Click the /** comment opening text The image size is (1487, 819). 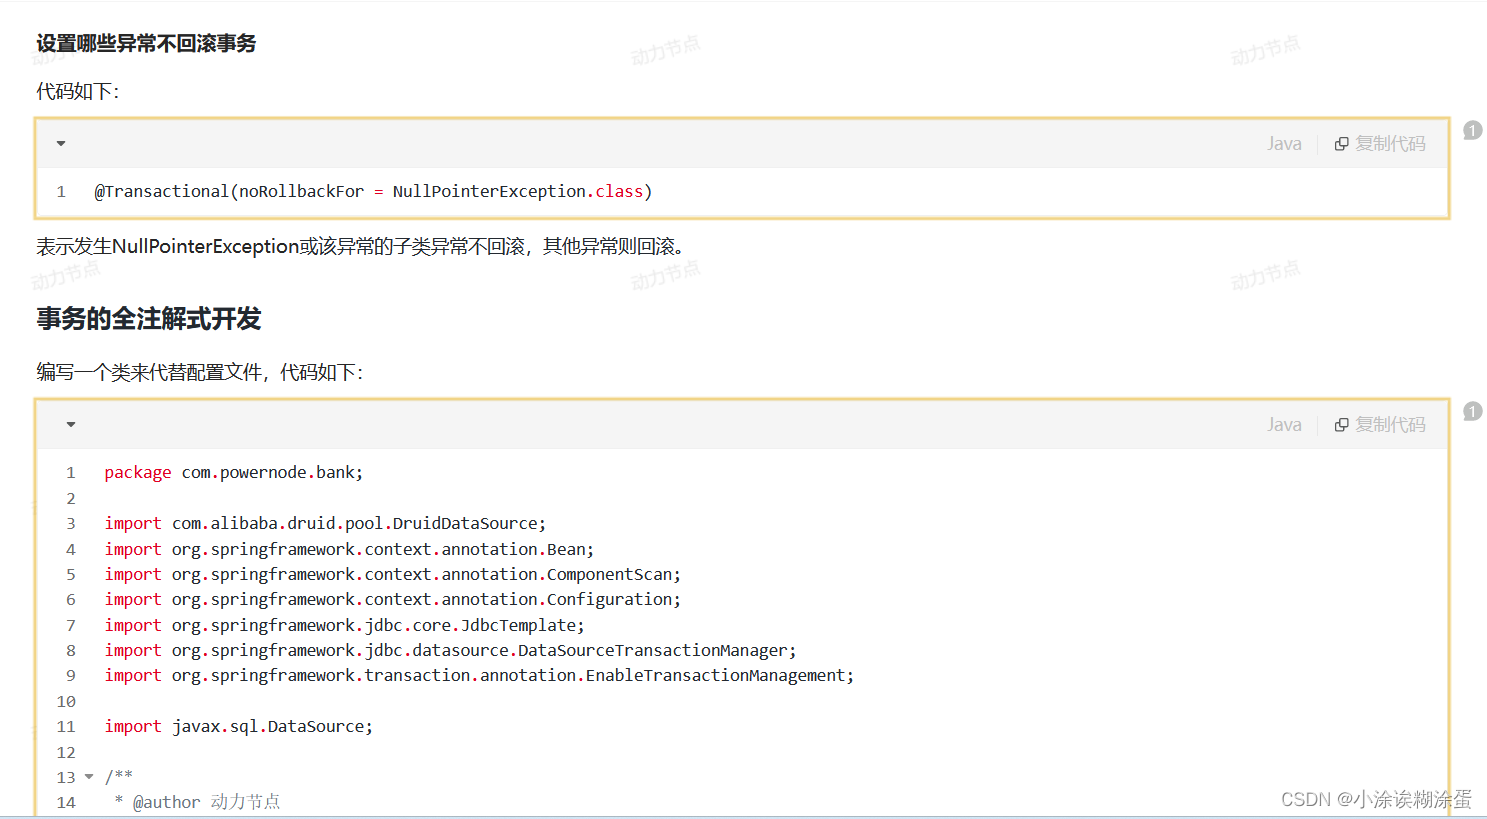[x=119, y=777]
